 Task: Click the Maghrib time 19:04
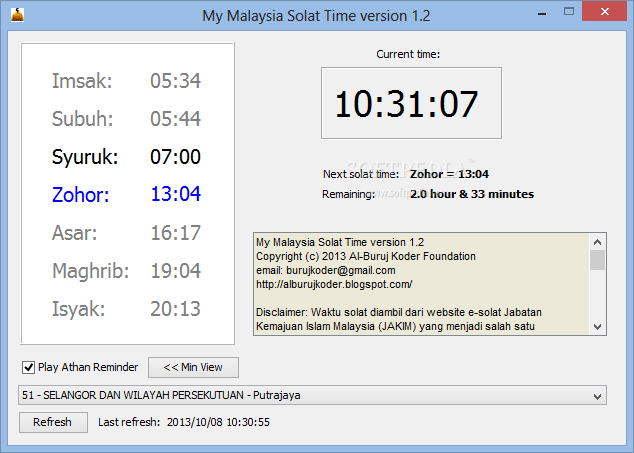coord(175,271)
